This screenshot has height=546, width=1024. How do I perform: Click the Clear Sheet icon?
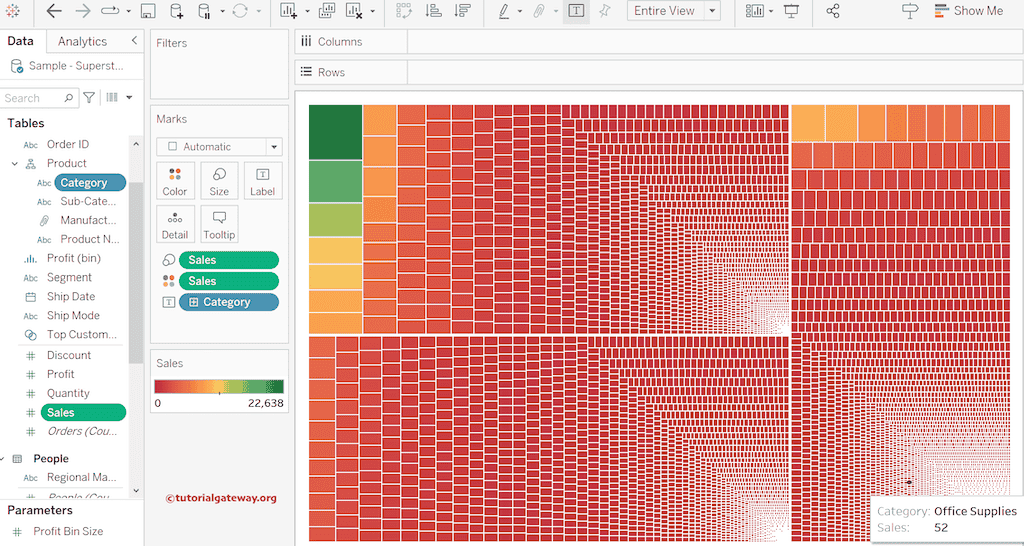[x=353, y=11]
